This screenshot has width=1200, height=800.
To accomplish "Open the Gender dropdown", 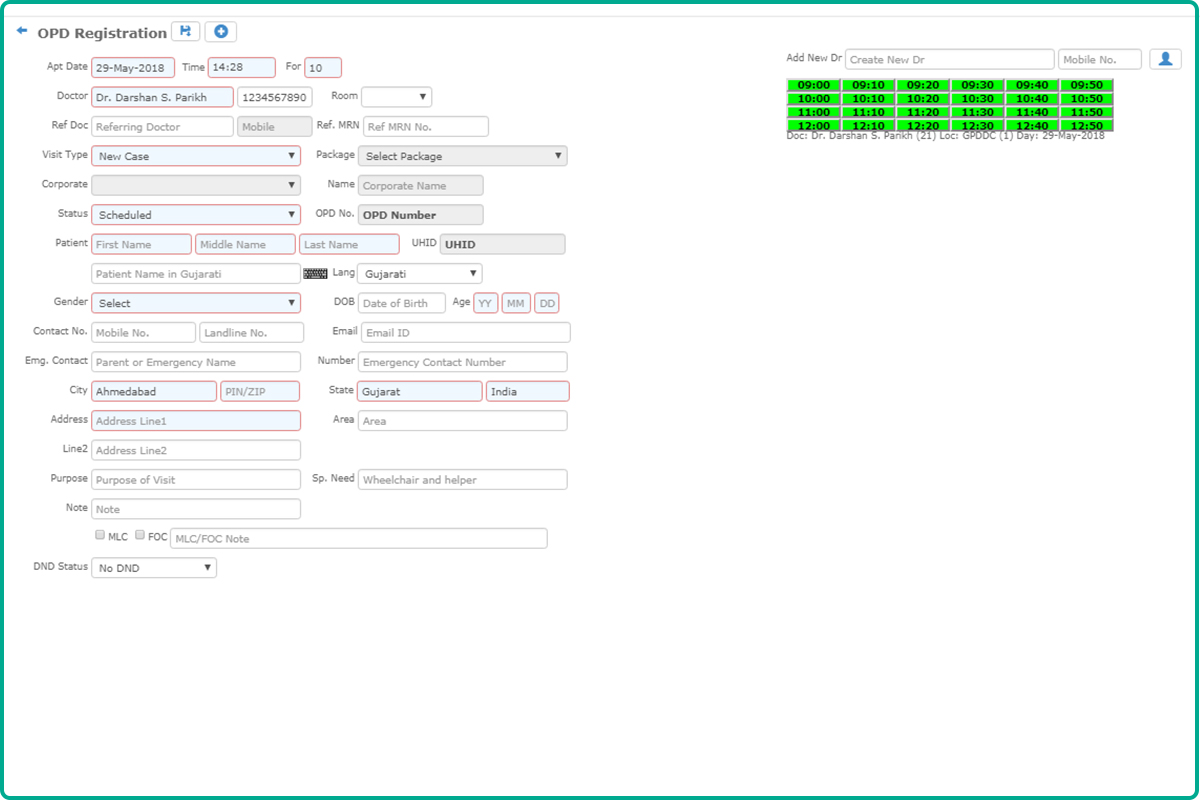I will [x=196, y=303].
